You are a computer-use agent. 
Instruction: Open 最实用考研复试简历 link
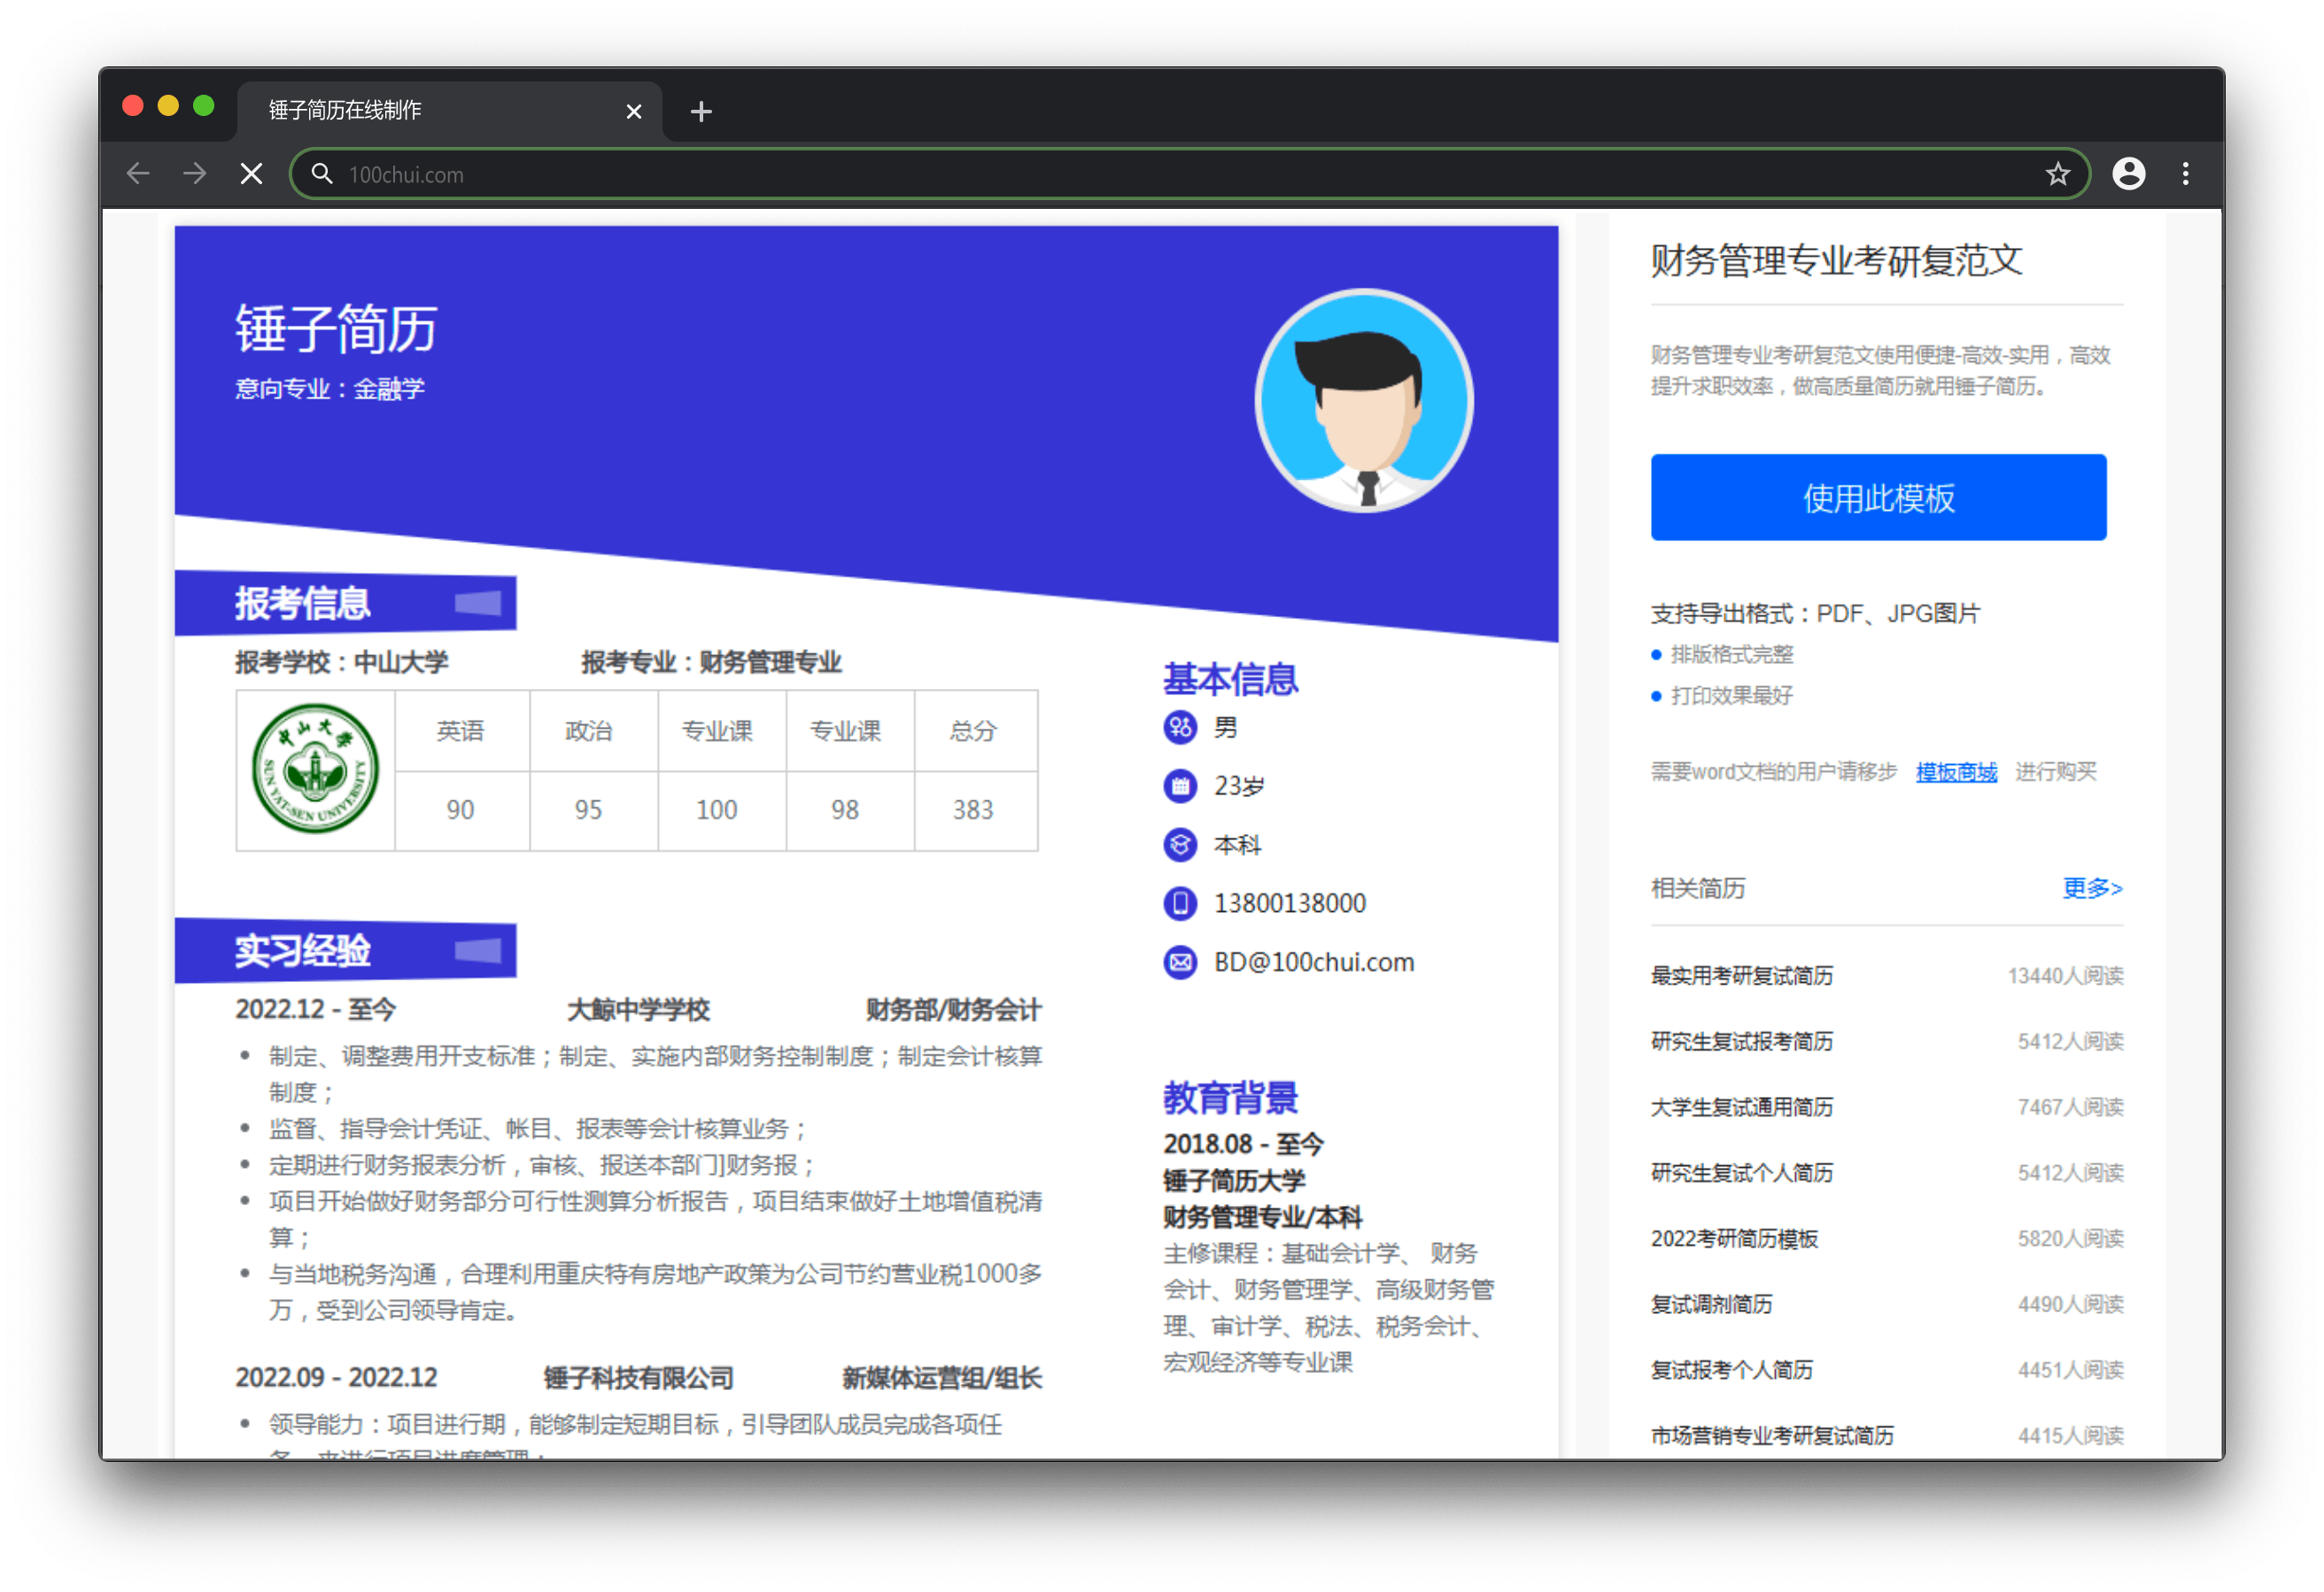pos(1741,976)
